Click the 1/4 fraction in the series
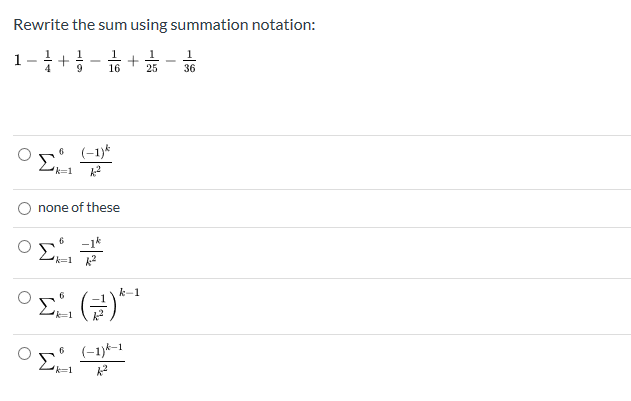This screenshot has height=401, width=631. pyautogui.click(x=47, y=61)
